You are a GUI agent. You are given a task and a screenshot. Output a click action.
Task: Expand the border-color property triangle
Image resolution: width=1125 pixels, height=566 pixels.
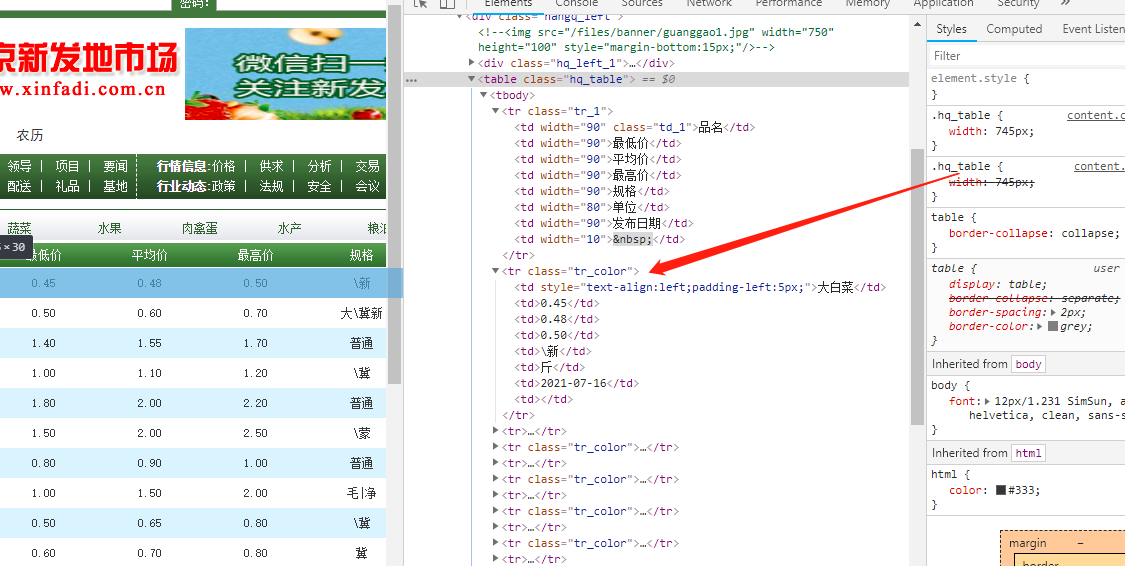tap(1040, 326)
